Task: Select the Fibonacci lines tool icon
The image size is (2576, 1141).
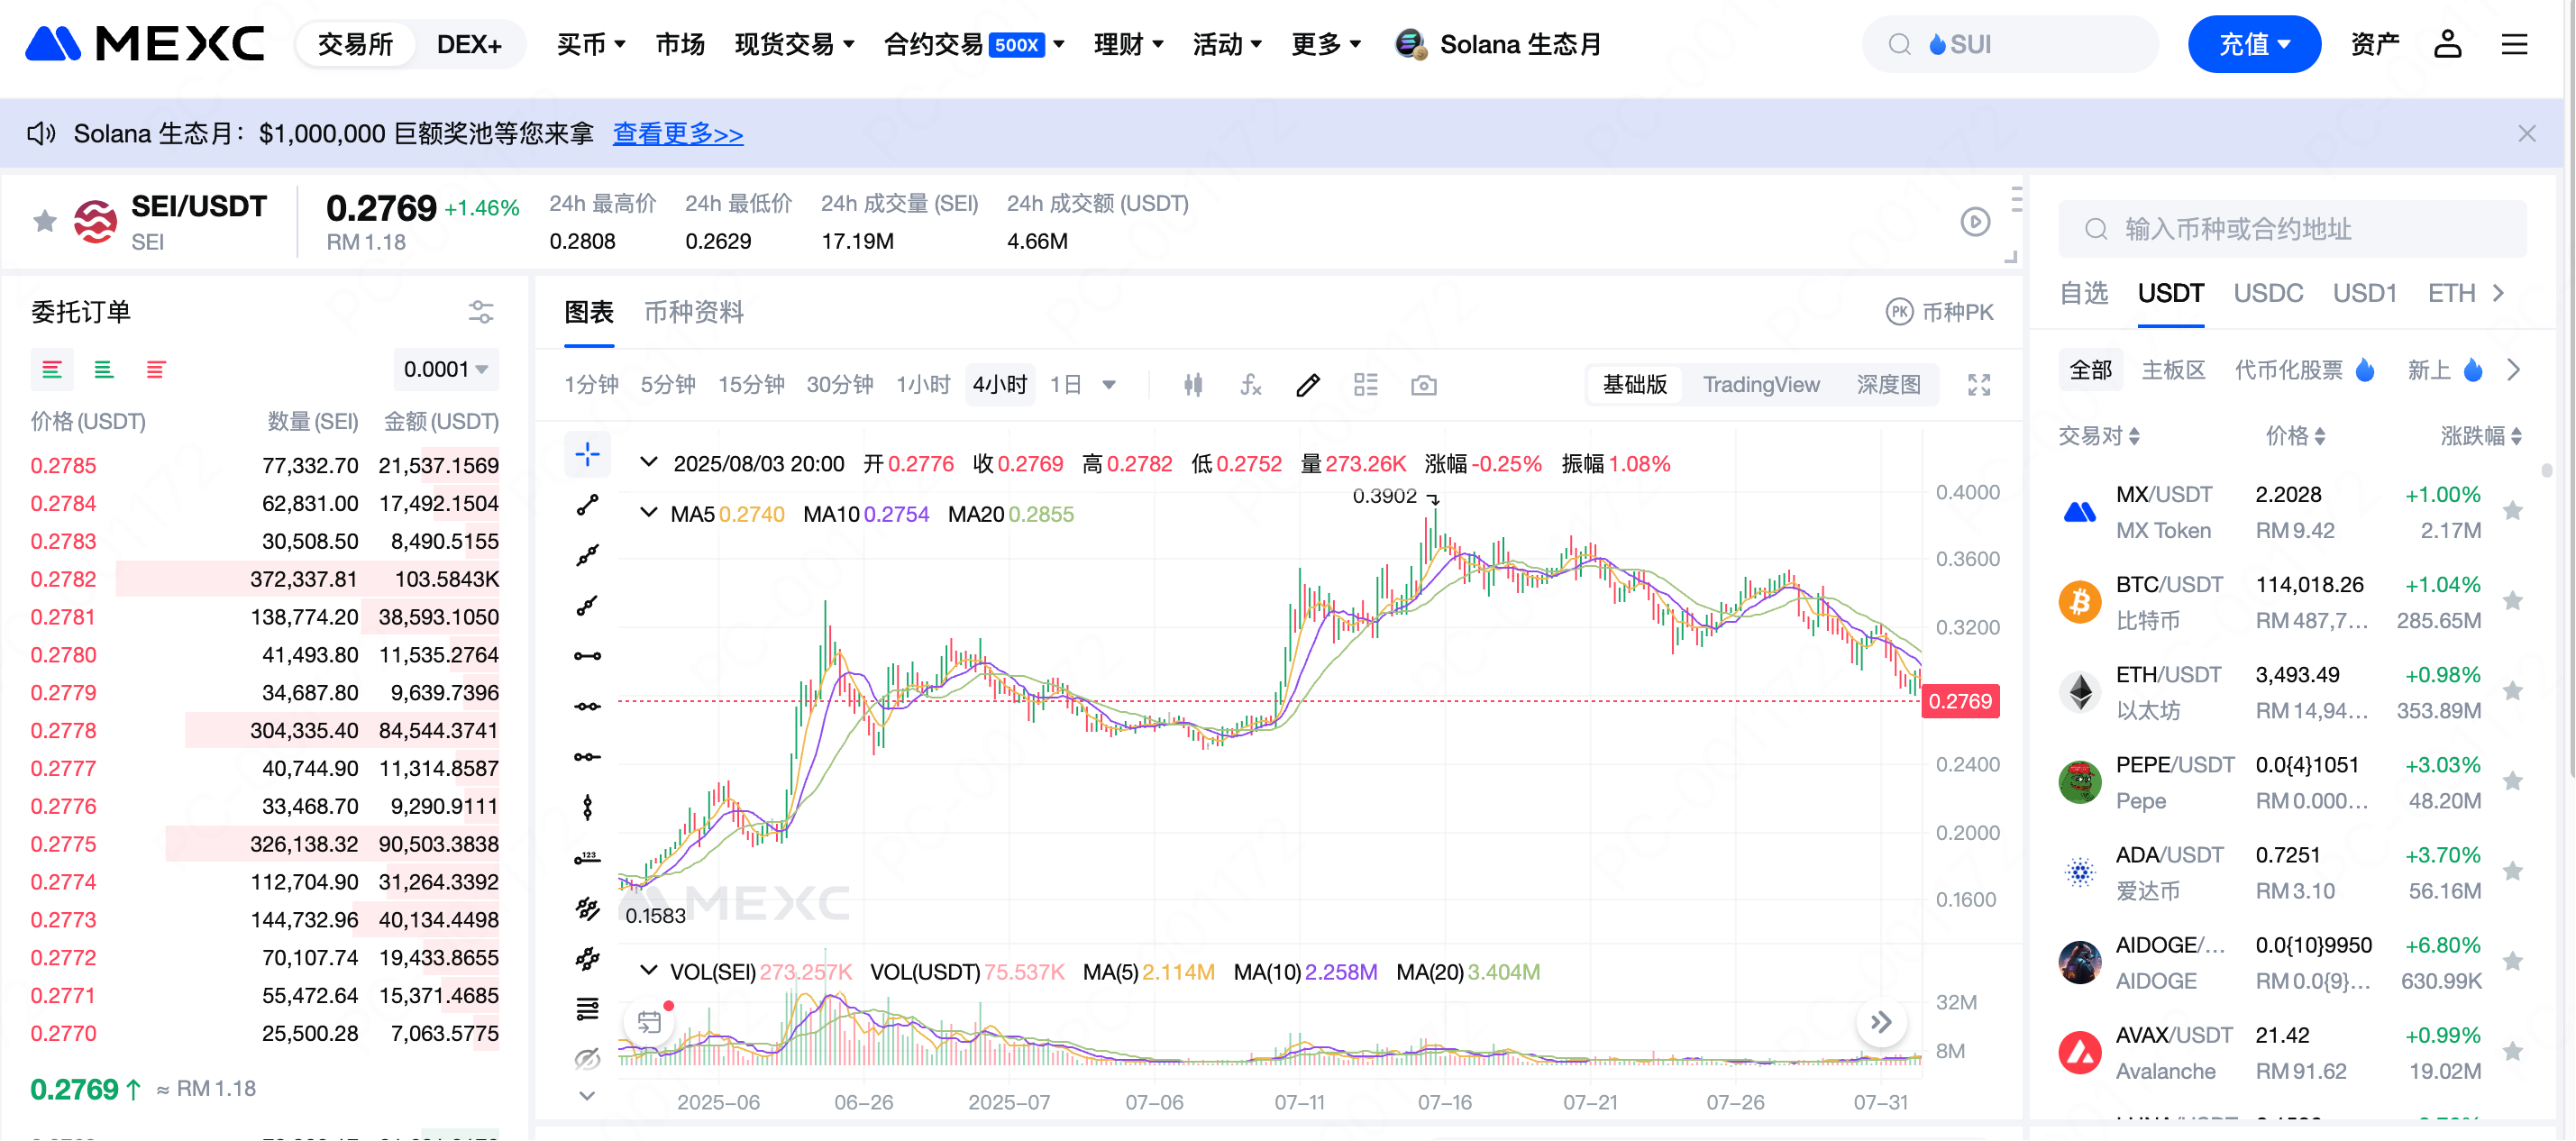Action: 587,1009
